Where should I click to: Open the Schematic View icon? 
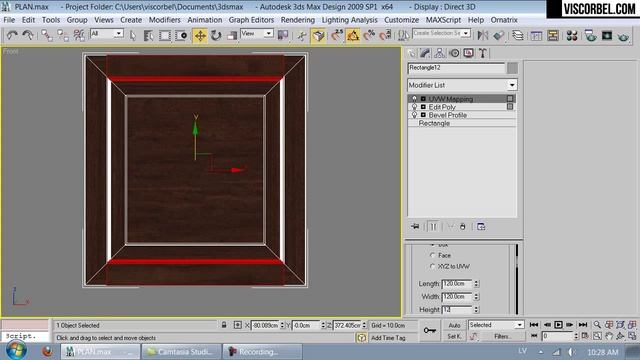(x=553, y=36)
